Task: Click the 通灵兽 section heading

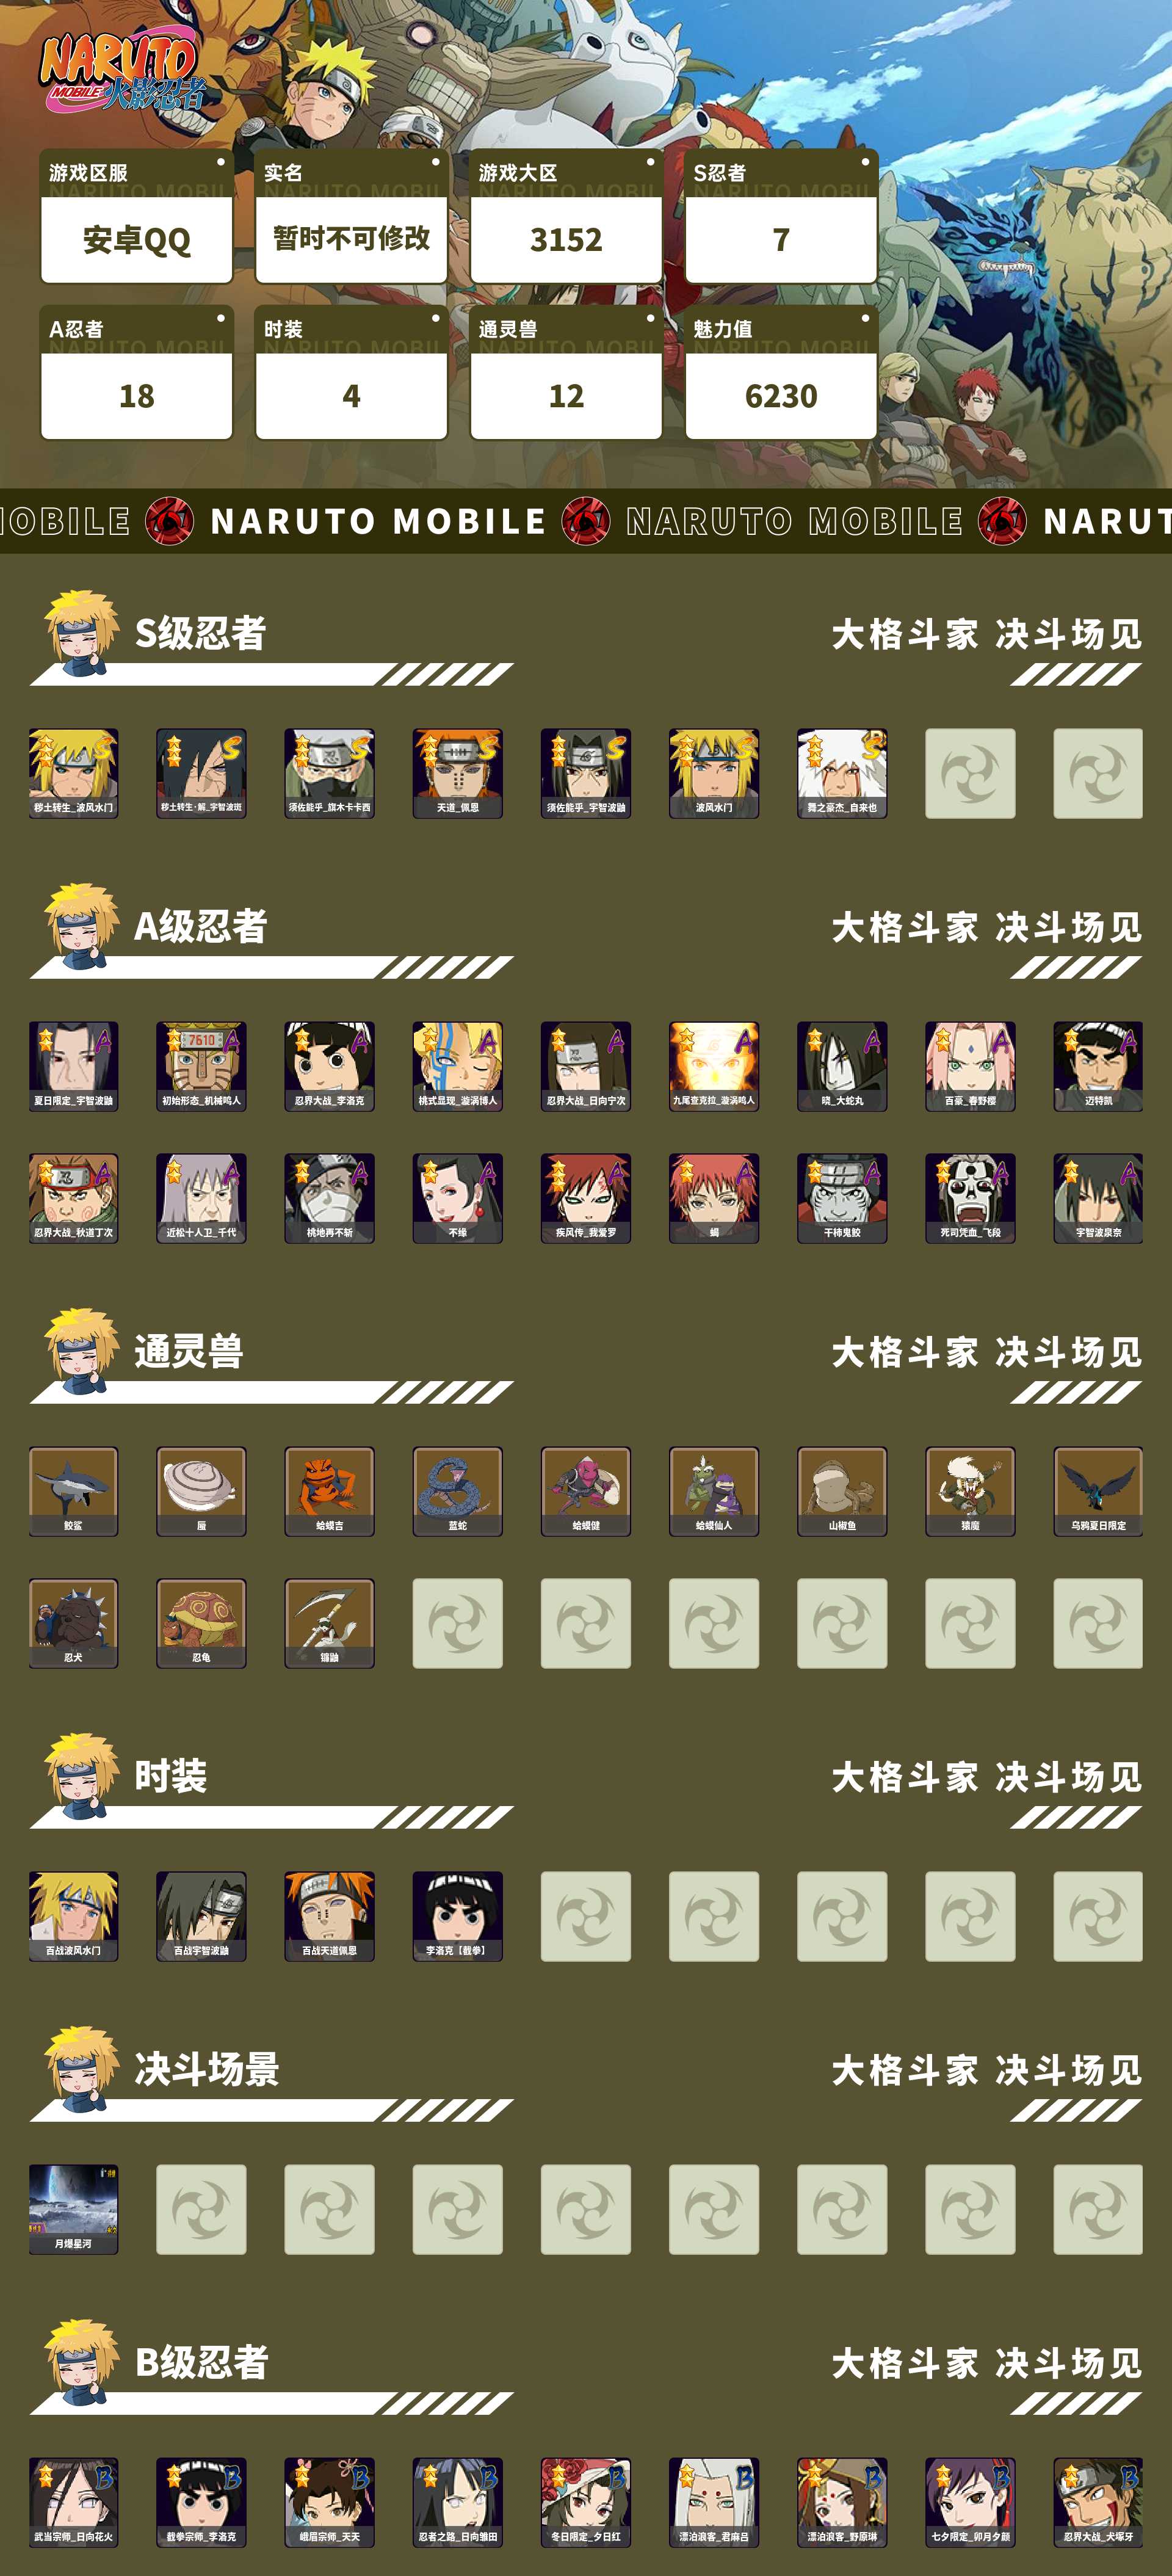Action: pyautogui.click(x=189, y=1351)
